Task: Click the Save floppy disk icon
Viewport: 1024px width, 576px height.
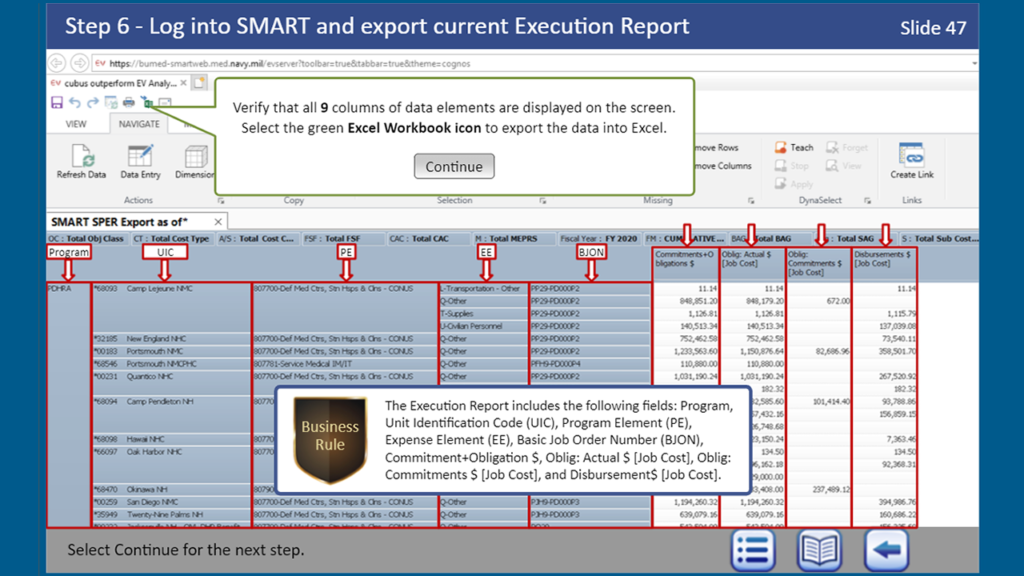Action: (57, 103)
